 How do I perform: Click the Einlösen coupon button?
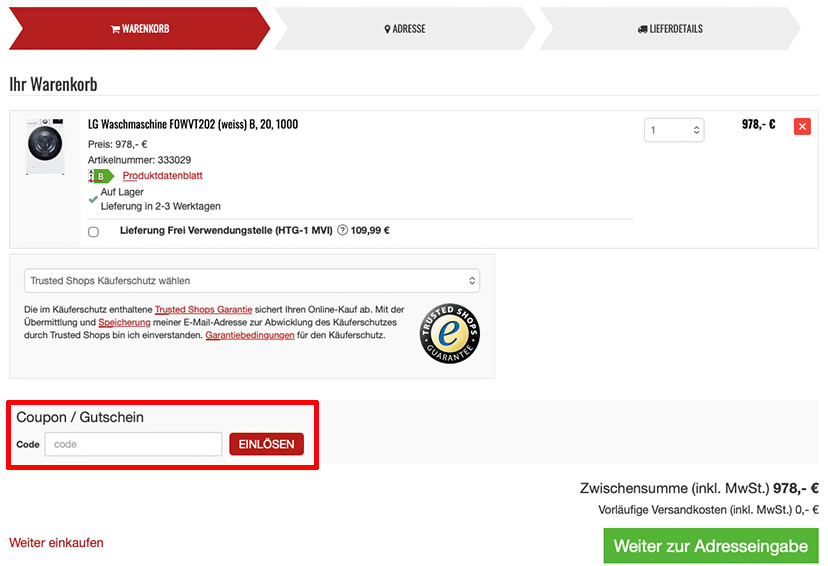(x=266, y=444)
